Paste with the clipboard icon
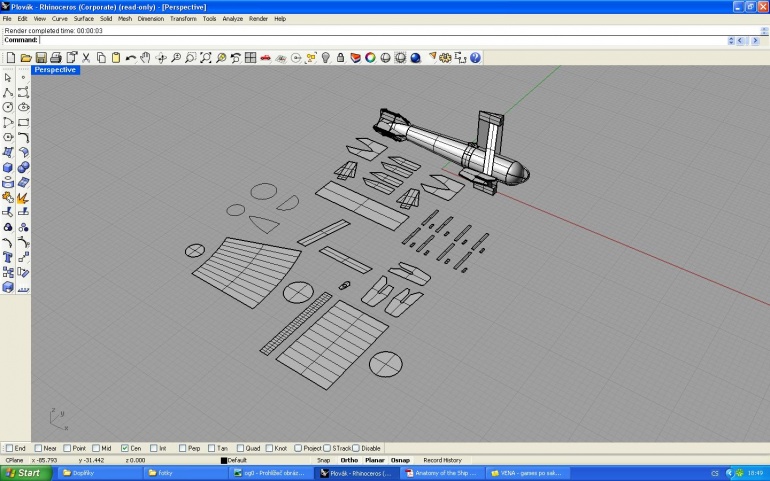 [x=116, y=58]
